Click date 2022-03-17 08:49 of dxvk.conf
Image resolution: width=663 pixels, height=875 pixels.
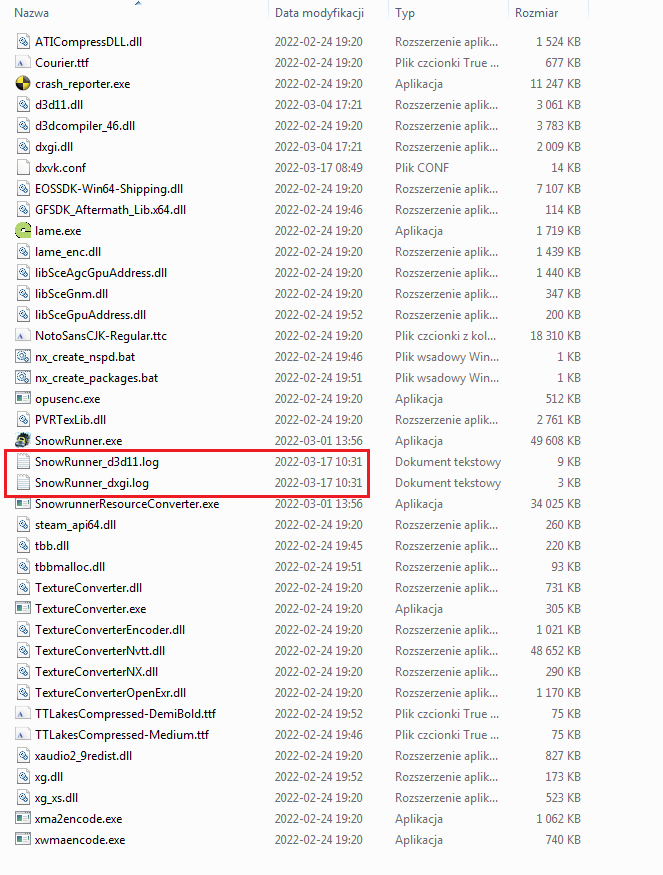tap(319, 167)
